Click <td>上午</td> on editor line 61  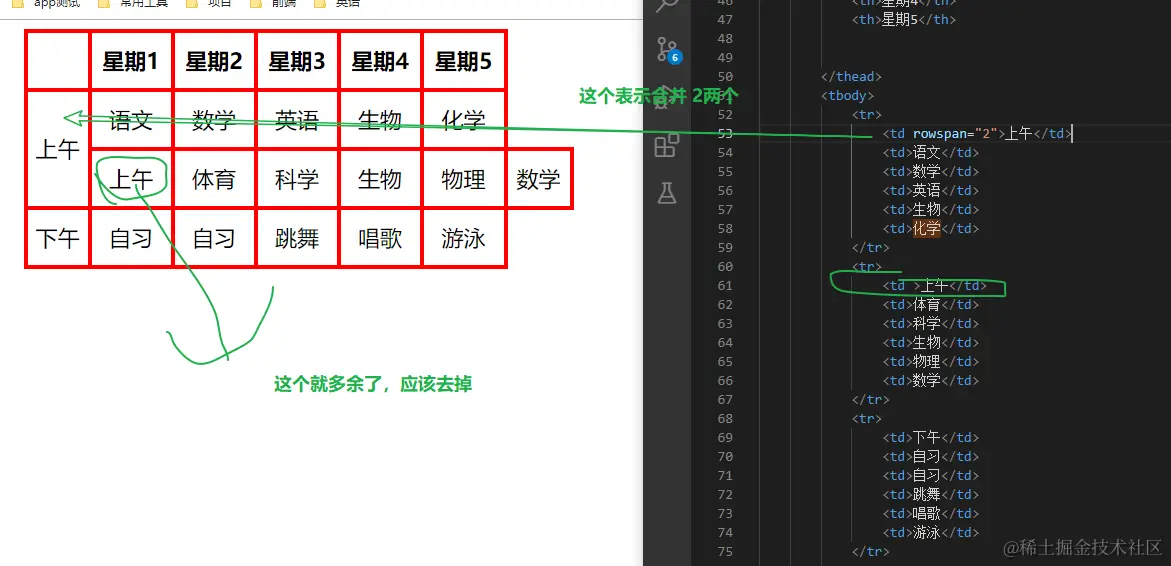934,286
